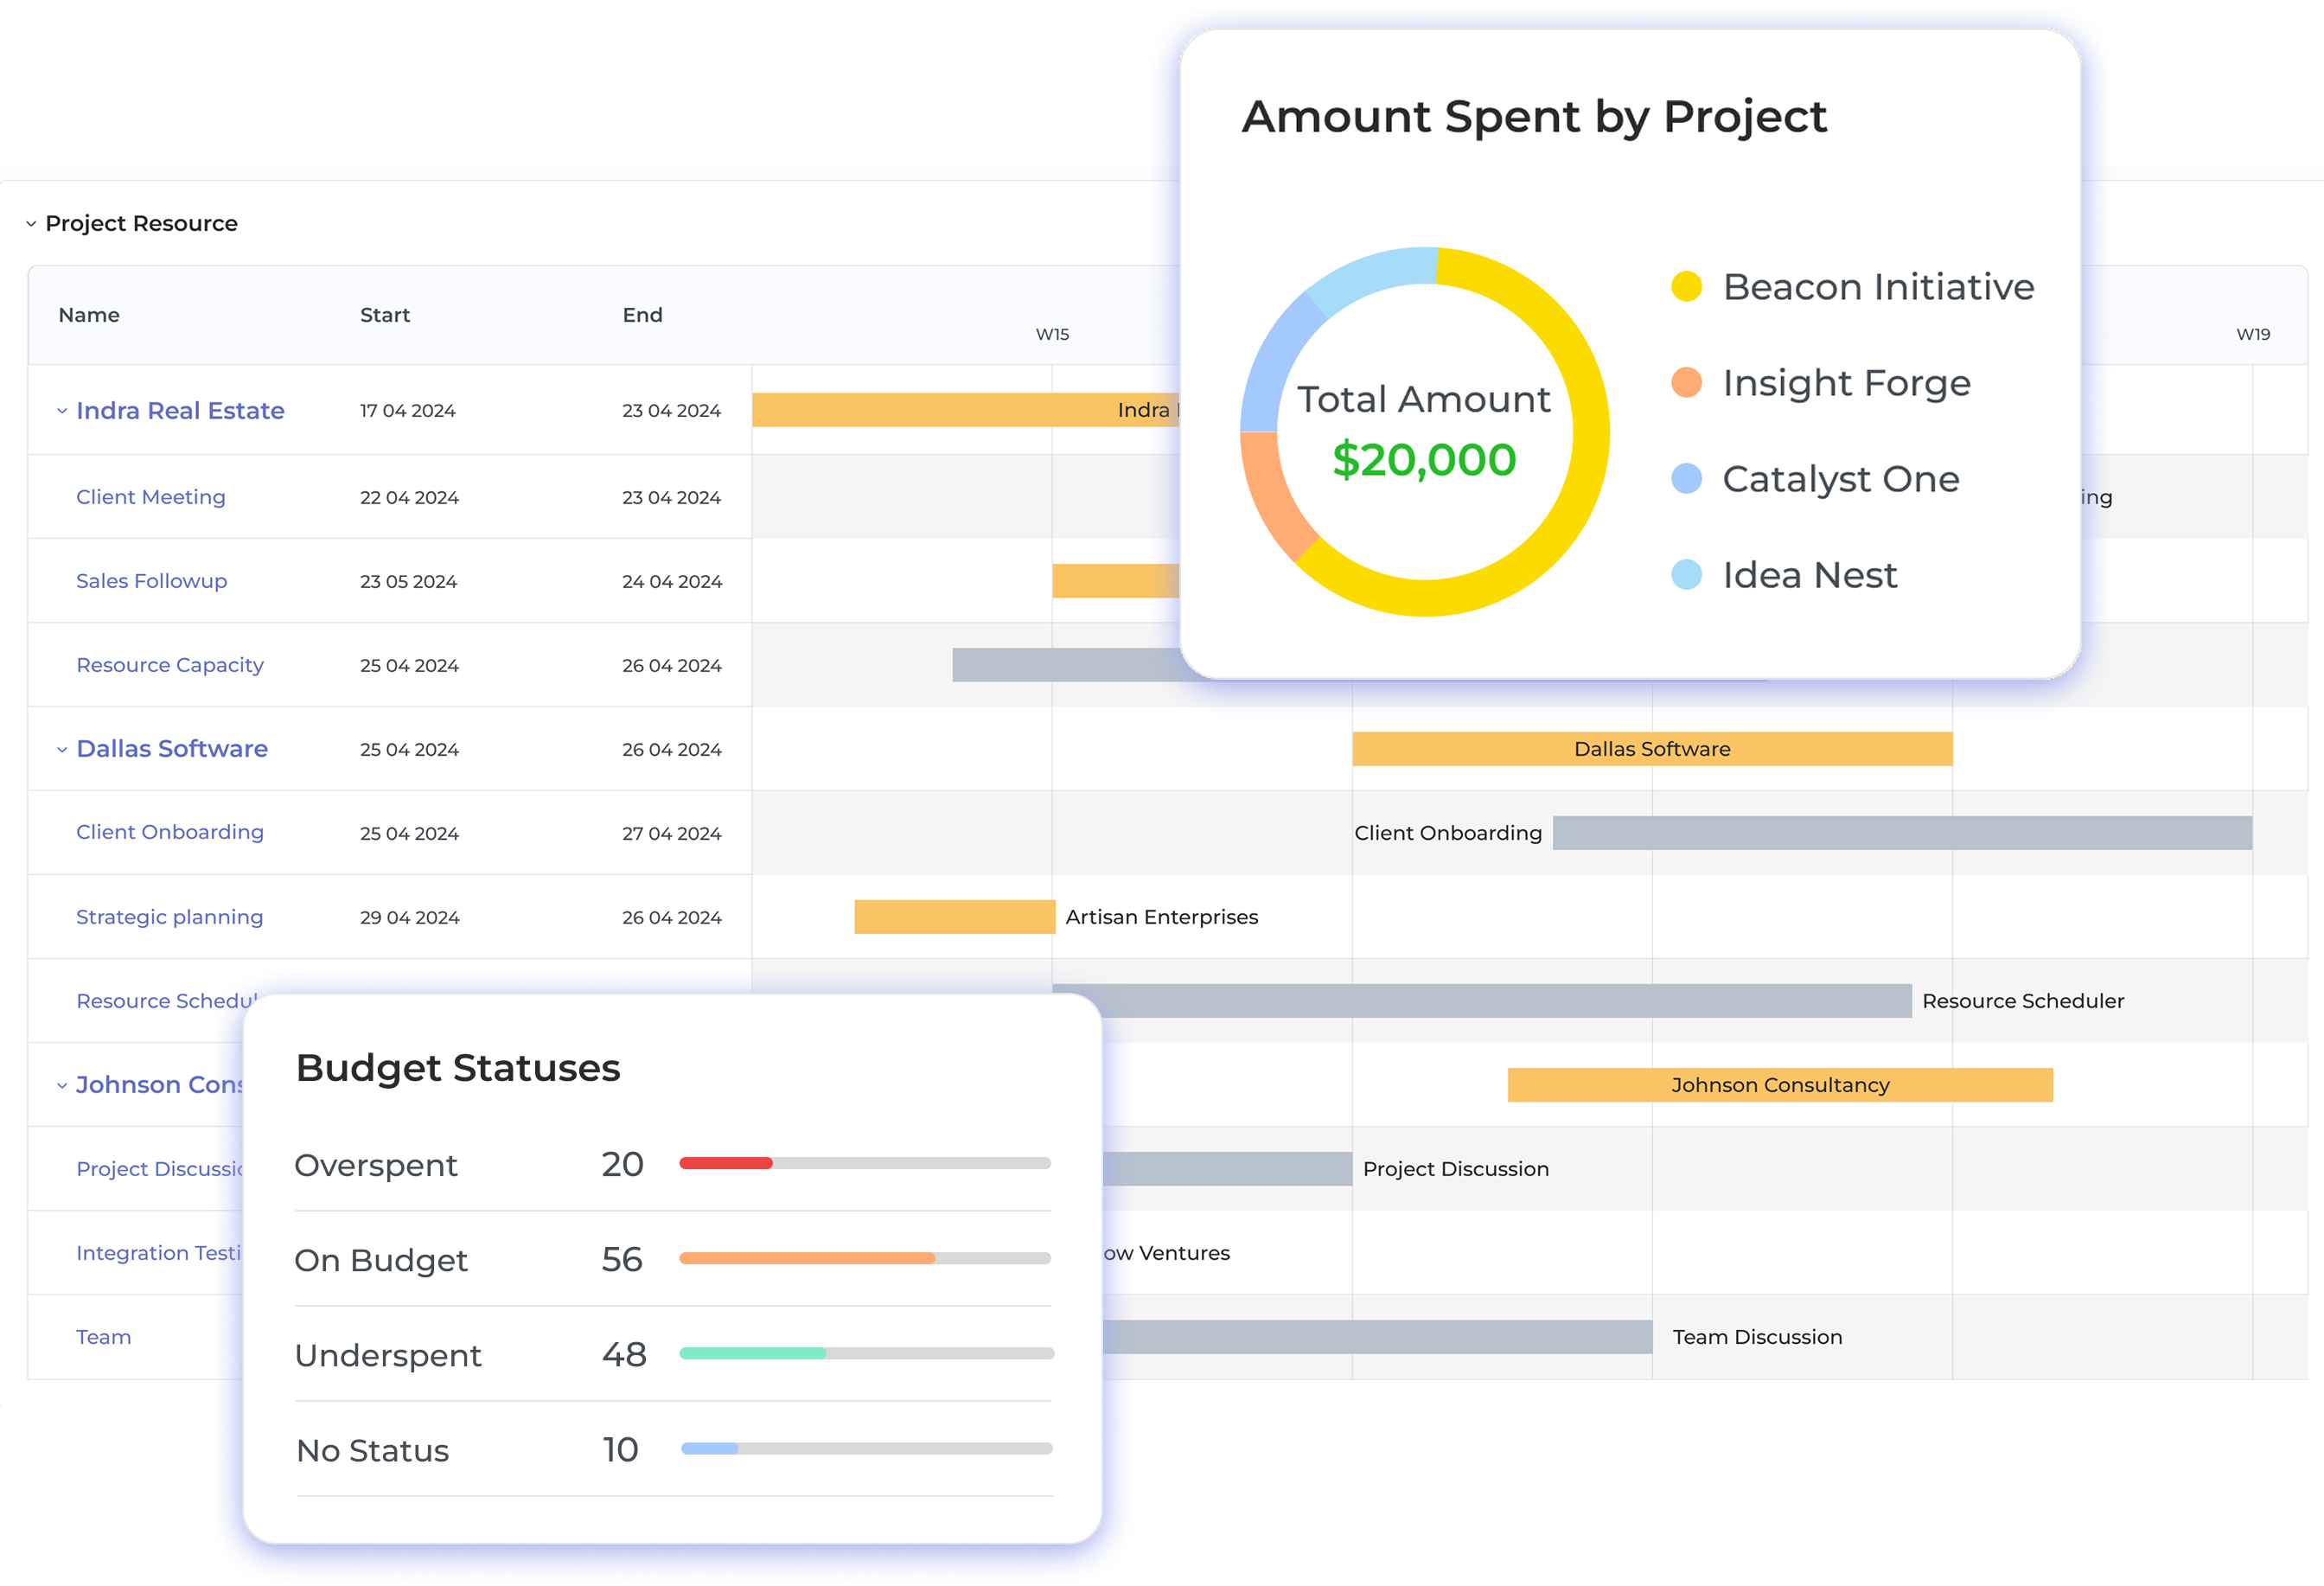Click the Artisan Enterprises bar label

tap(1162, 917)
